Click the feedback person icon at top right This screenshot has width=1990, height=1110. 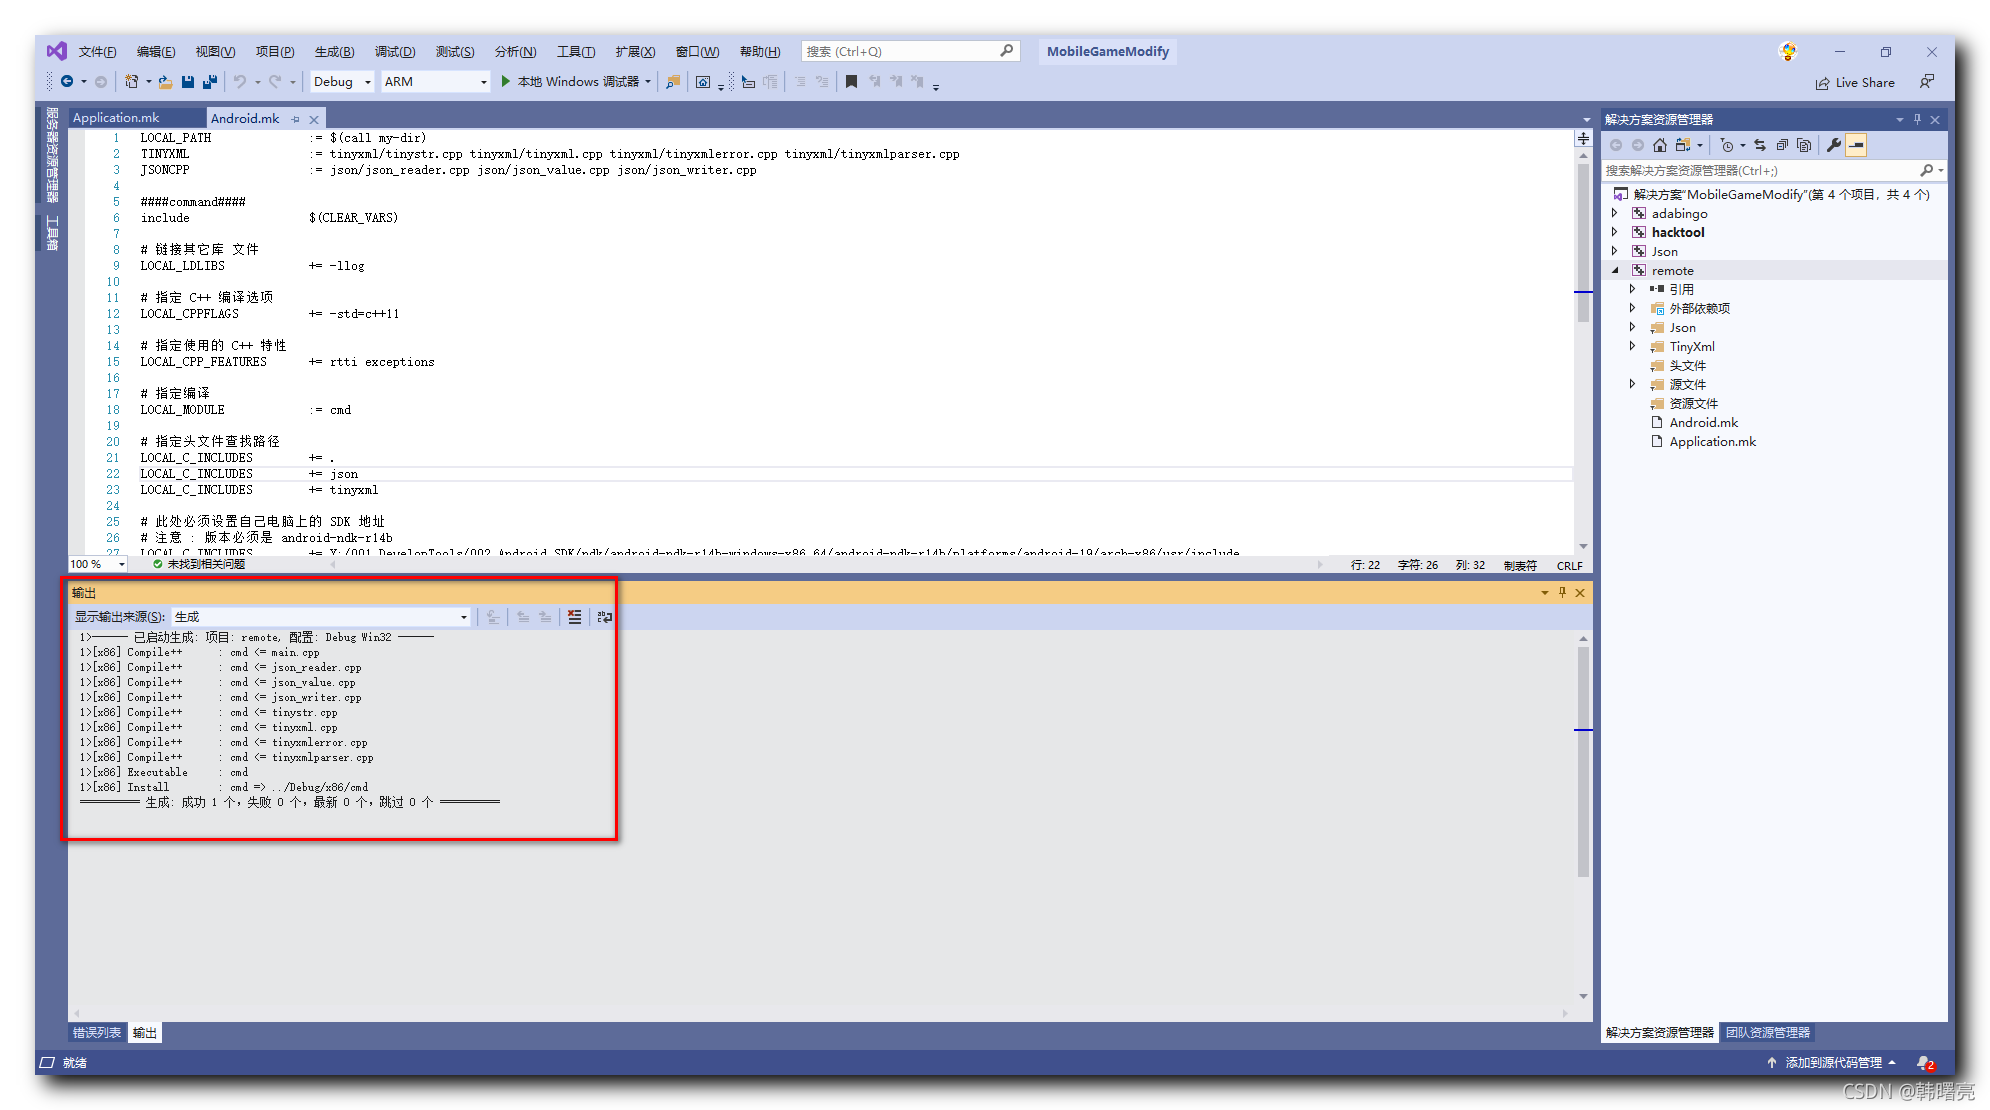tap(1926, 82)
